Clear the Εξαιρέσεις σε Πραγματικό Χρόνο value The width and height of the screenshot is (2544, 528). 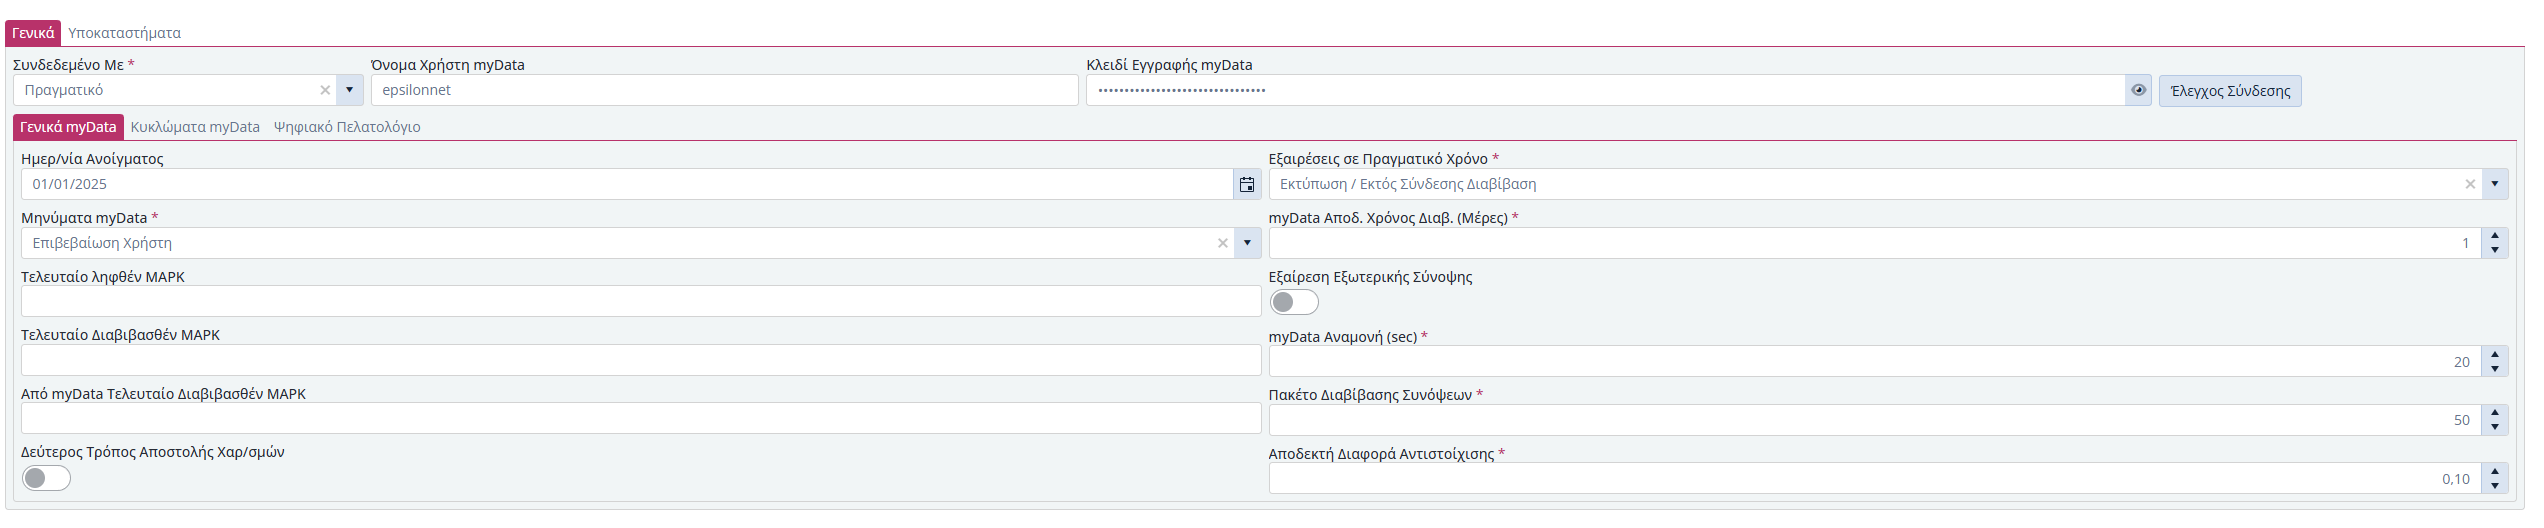tap(2469, 184)
